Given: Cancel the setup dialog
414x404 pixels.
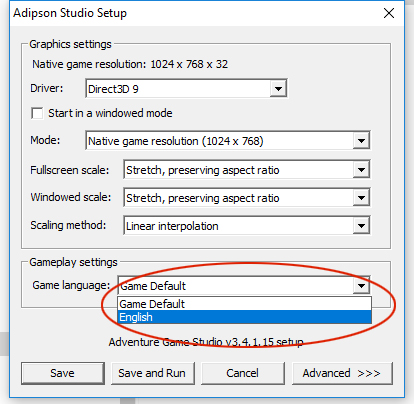Looking at the screenshot, I should pos(243,373).
